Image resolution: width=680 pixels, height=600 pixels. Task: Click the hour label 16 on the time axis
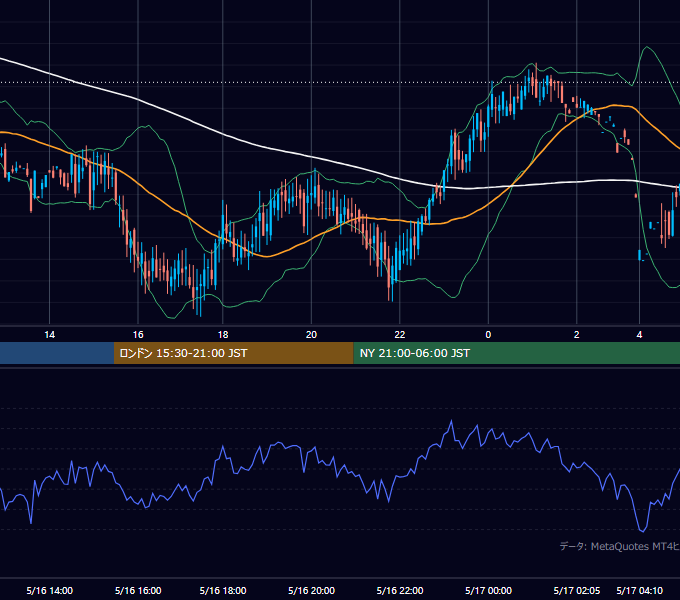click(x=138, y=335)
